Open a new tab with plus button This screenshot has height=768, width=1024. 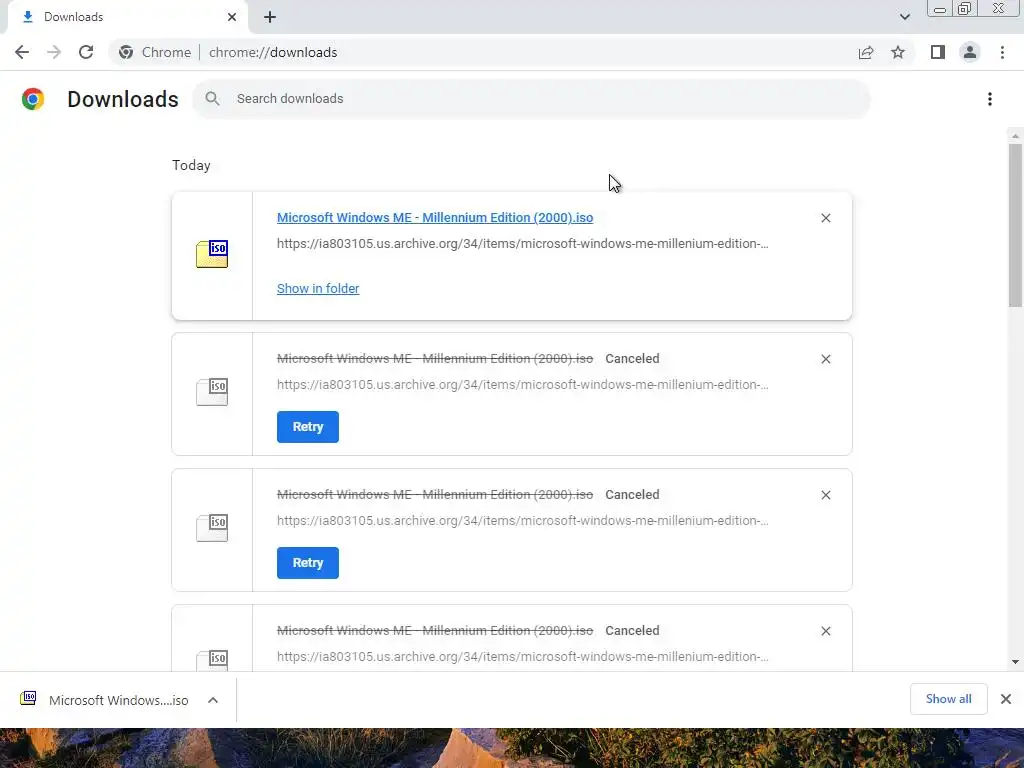[x=270, y=17]
